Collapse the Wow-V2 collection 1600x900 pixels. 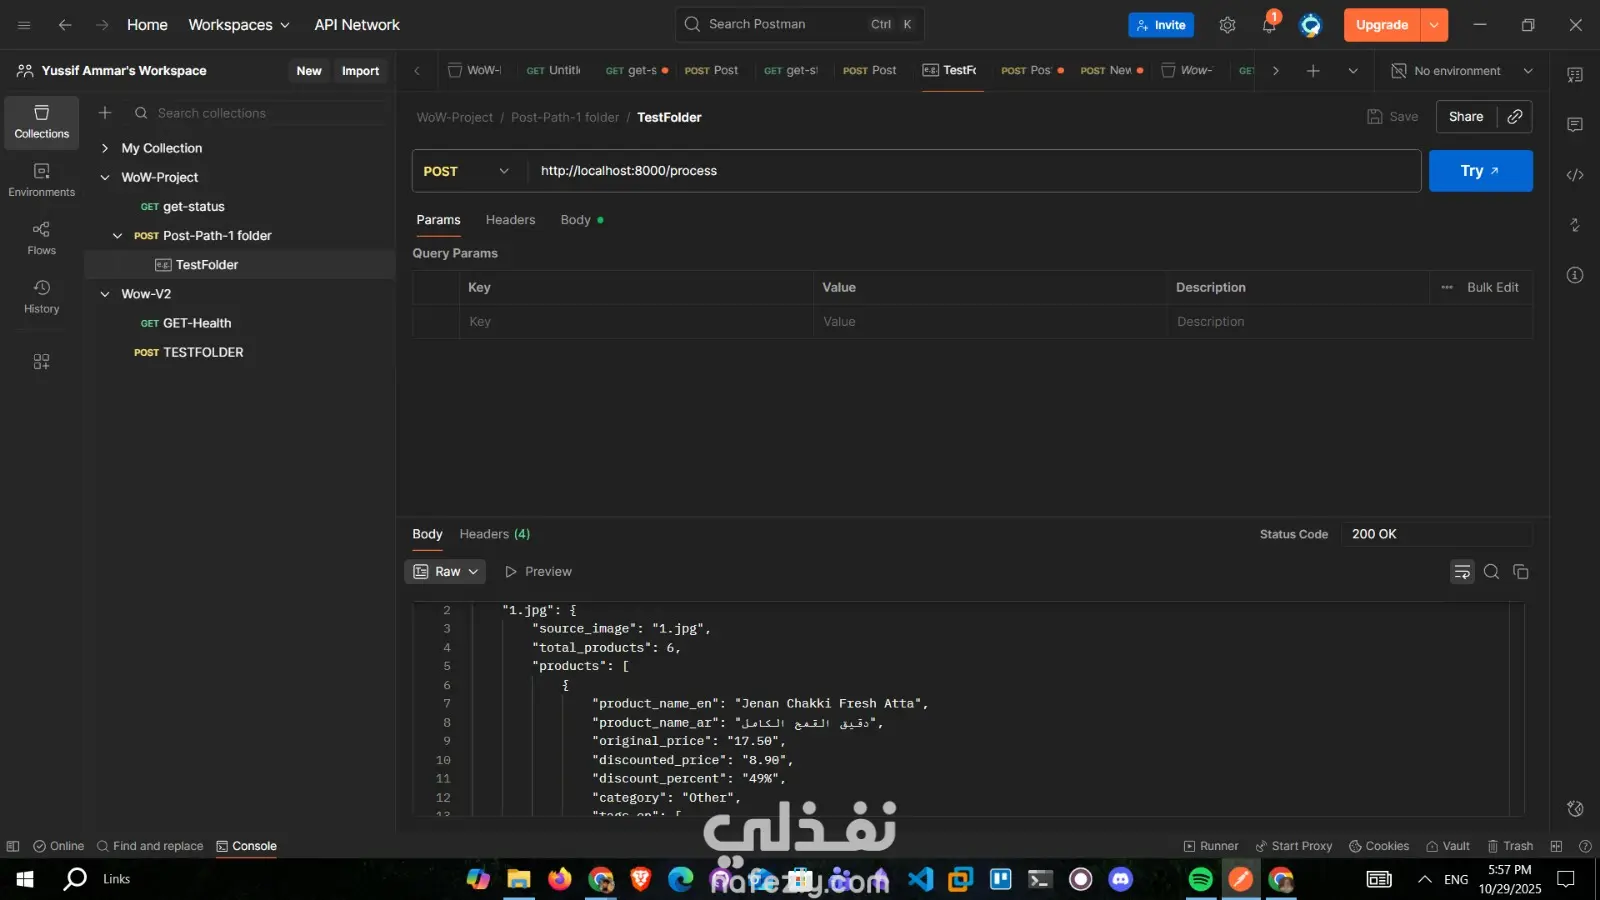(x=105, y=294)
